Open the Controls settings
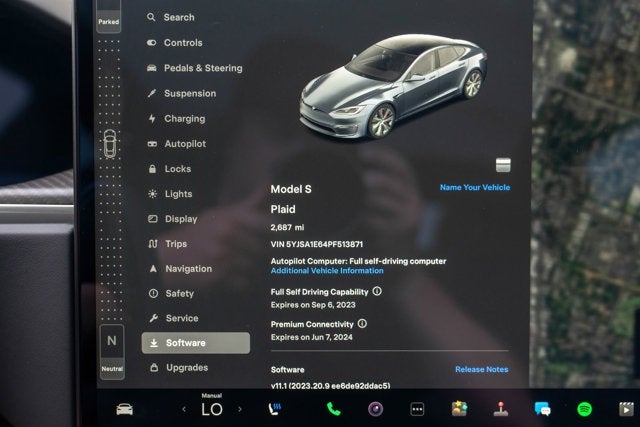640x427 pixels. (175, 42)
